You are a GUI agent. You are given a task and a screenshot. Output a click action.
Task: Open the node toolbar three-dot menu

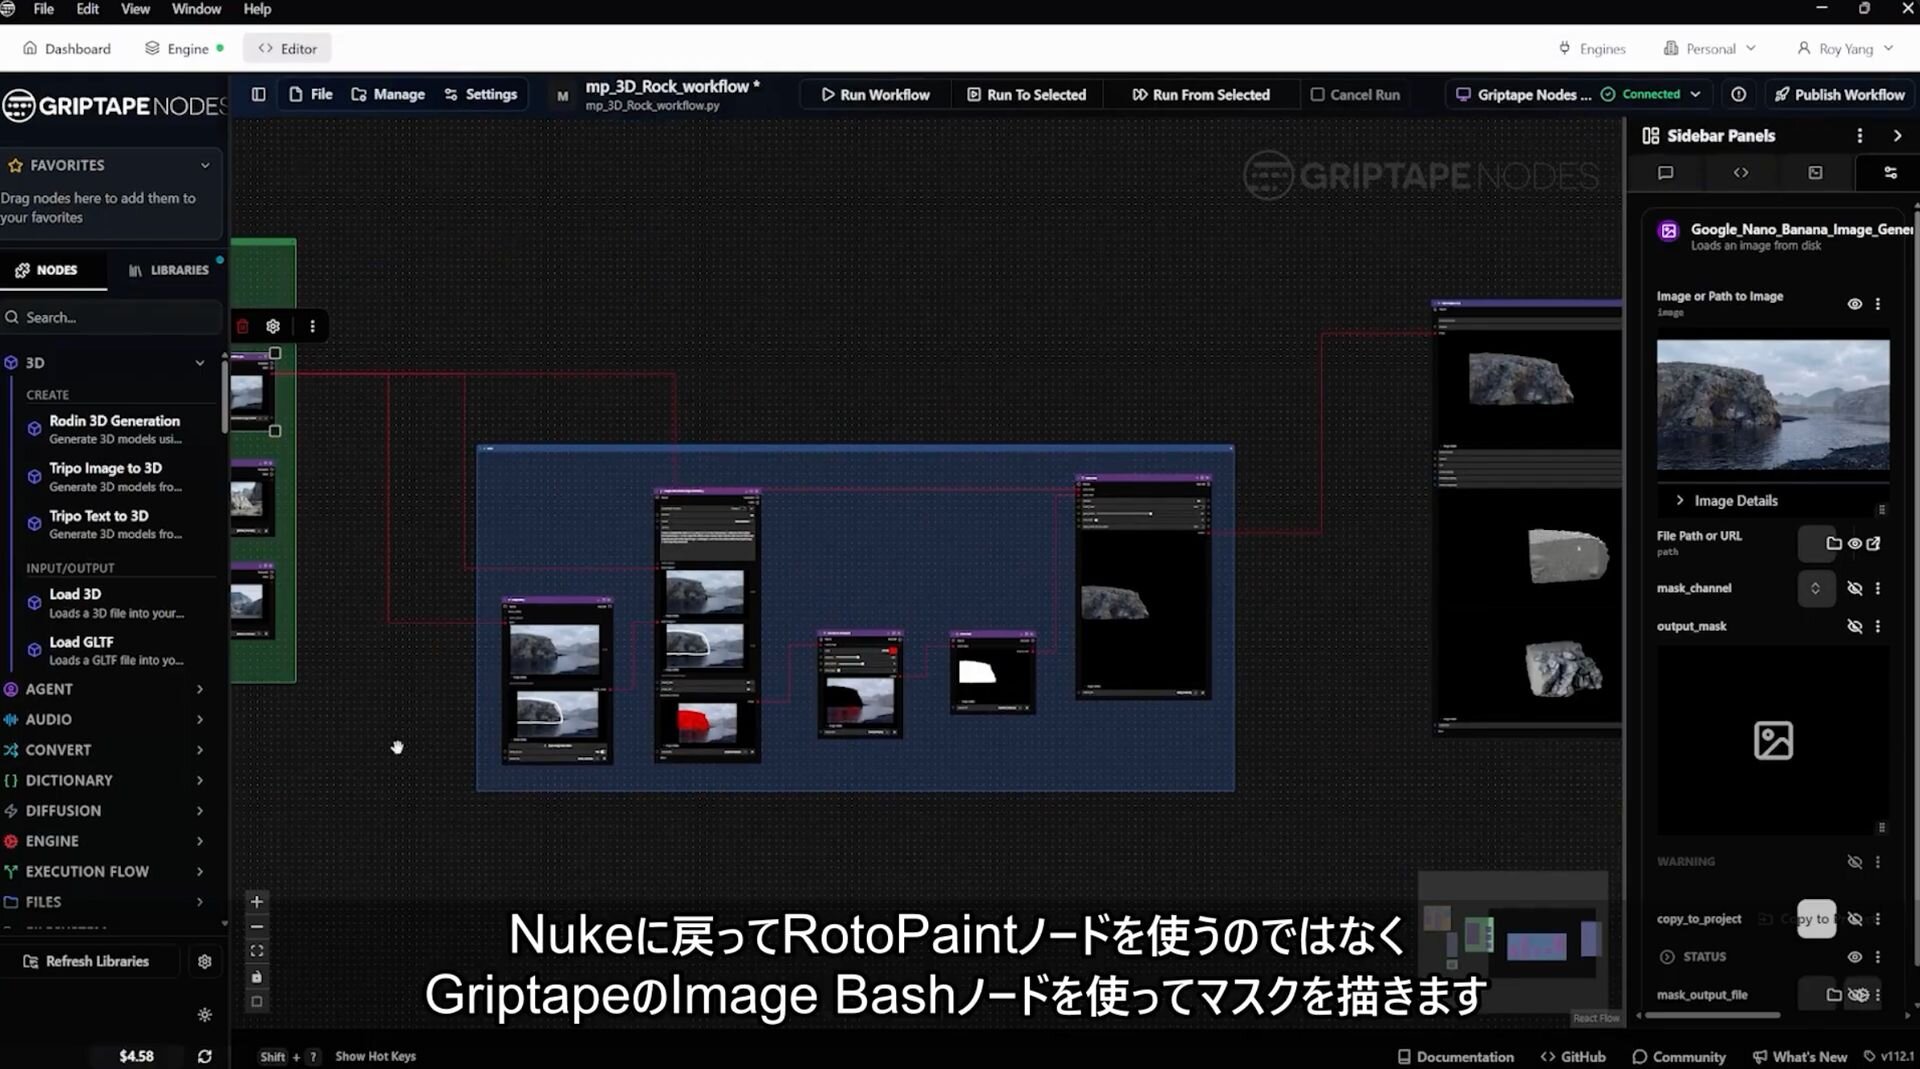point(312,326)
